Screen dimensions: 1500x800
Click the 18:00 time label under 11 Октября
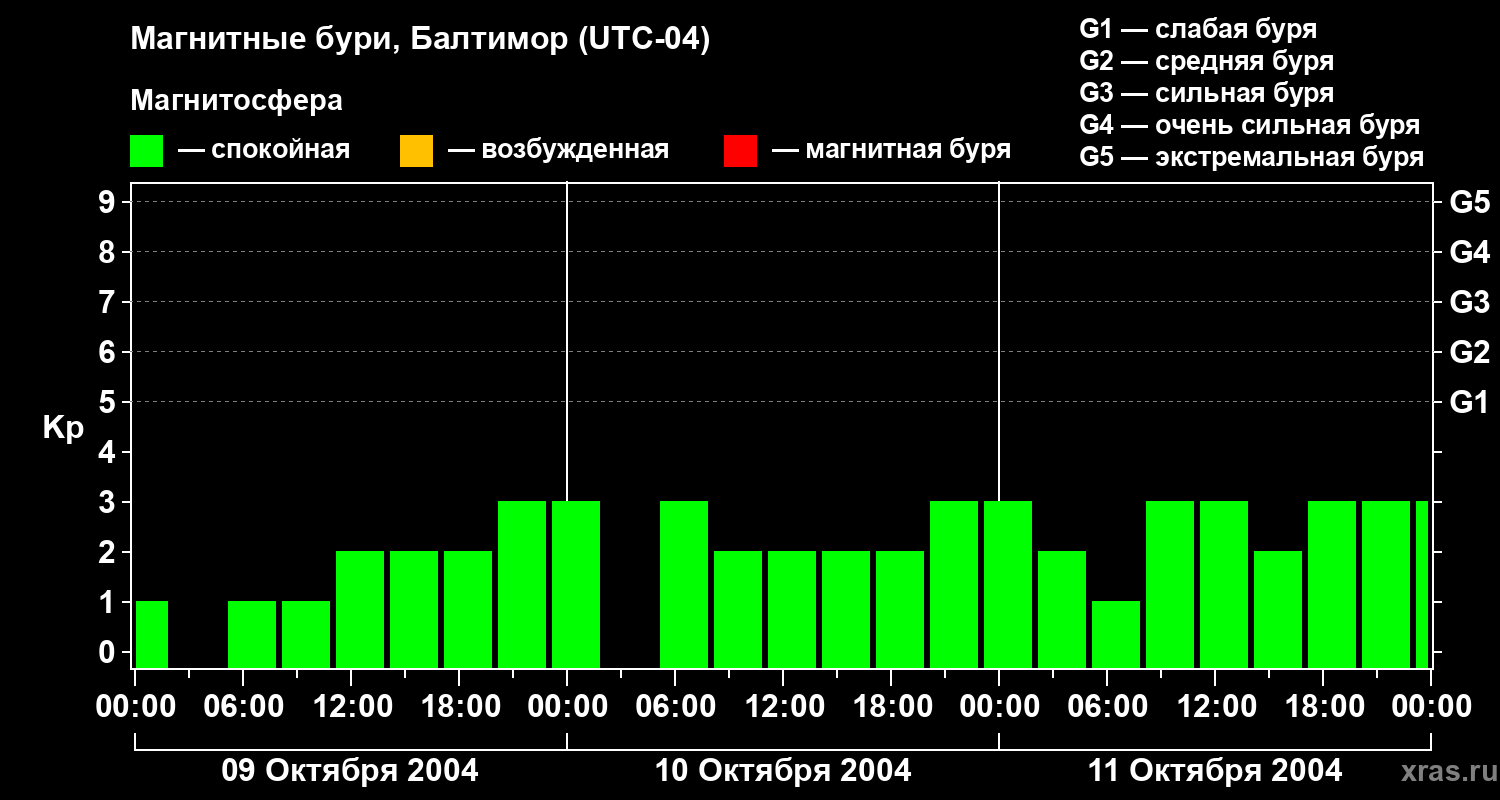pos(1323,707)
